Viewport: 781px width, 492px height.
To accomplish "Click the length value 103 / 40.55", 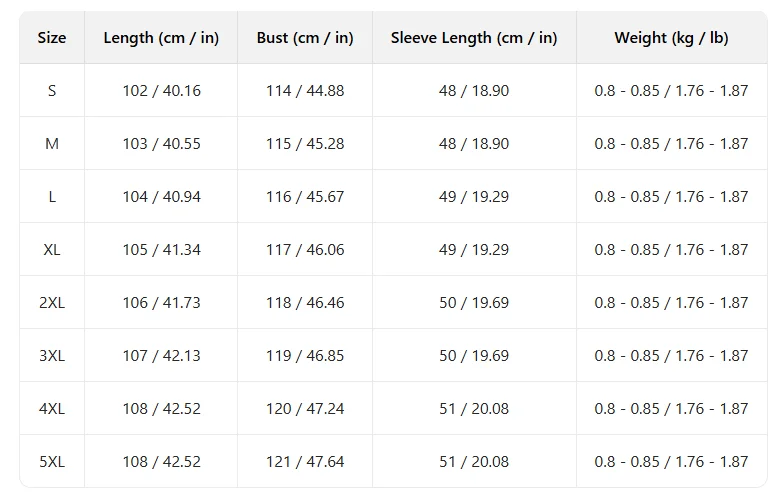I will point(161,143).
